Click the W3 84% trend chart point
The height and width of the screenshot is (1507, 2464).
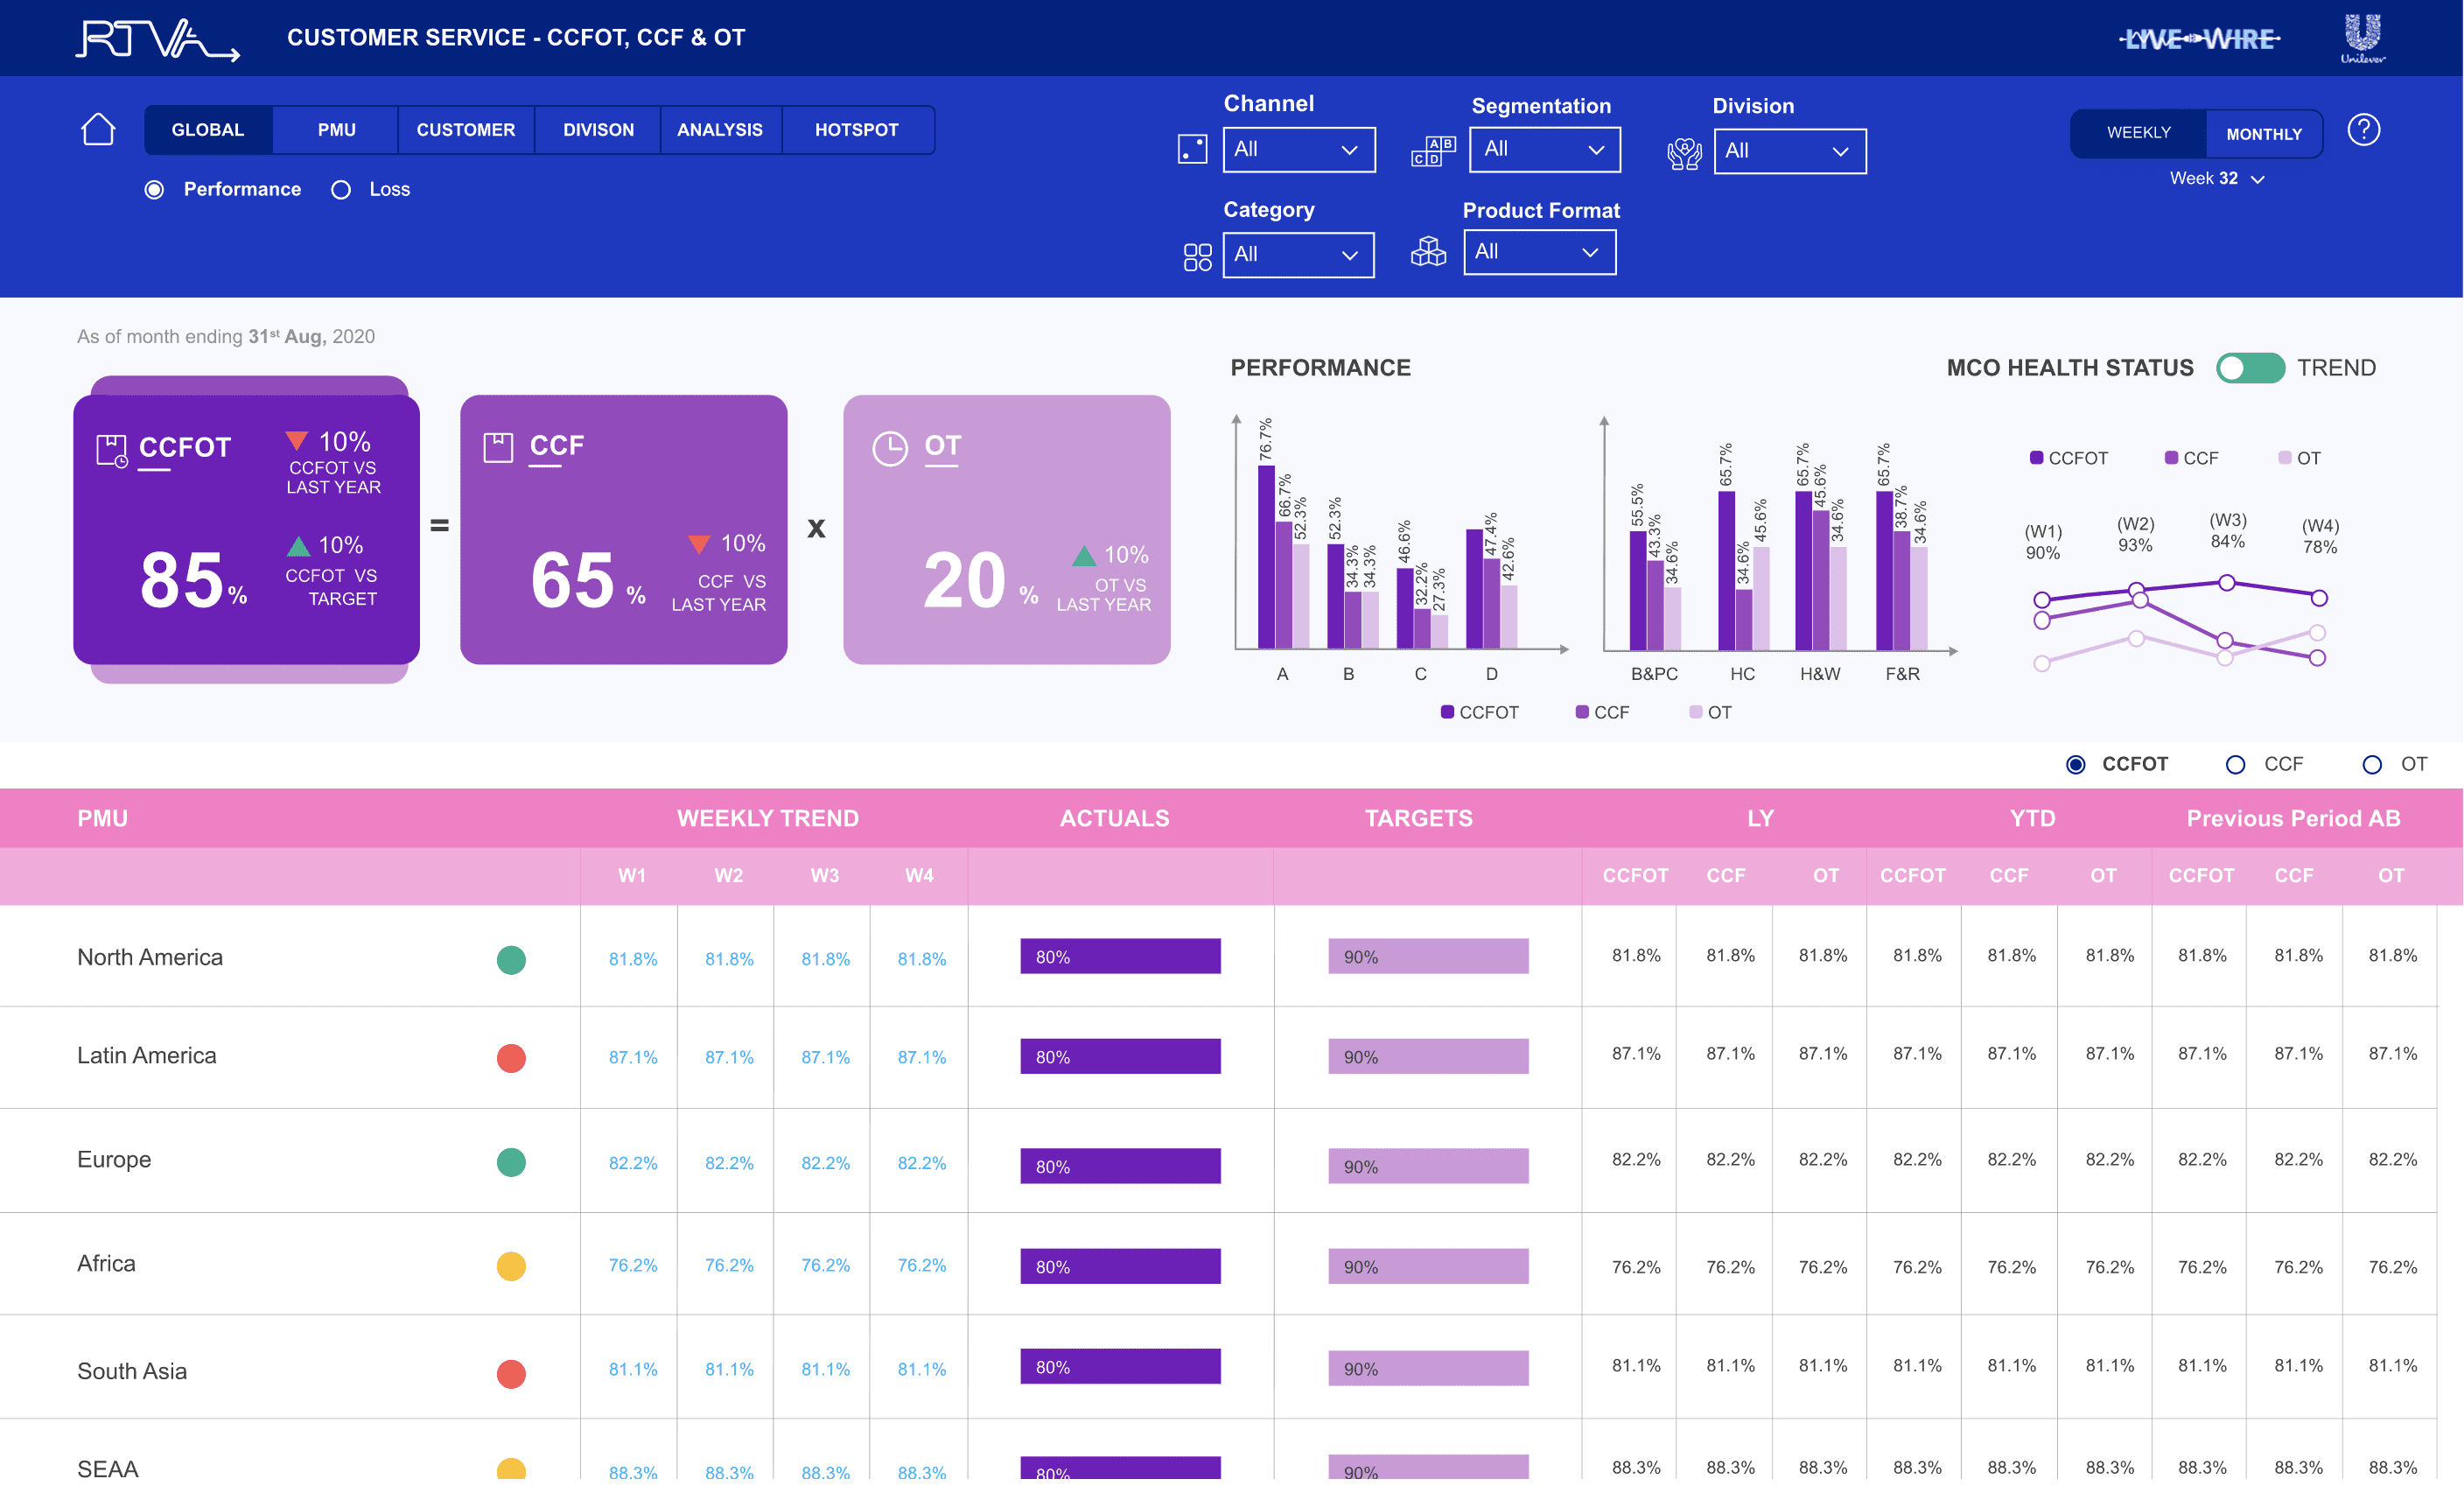pos(2227,582)
